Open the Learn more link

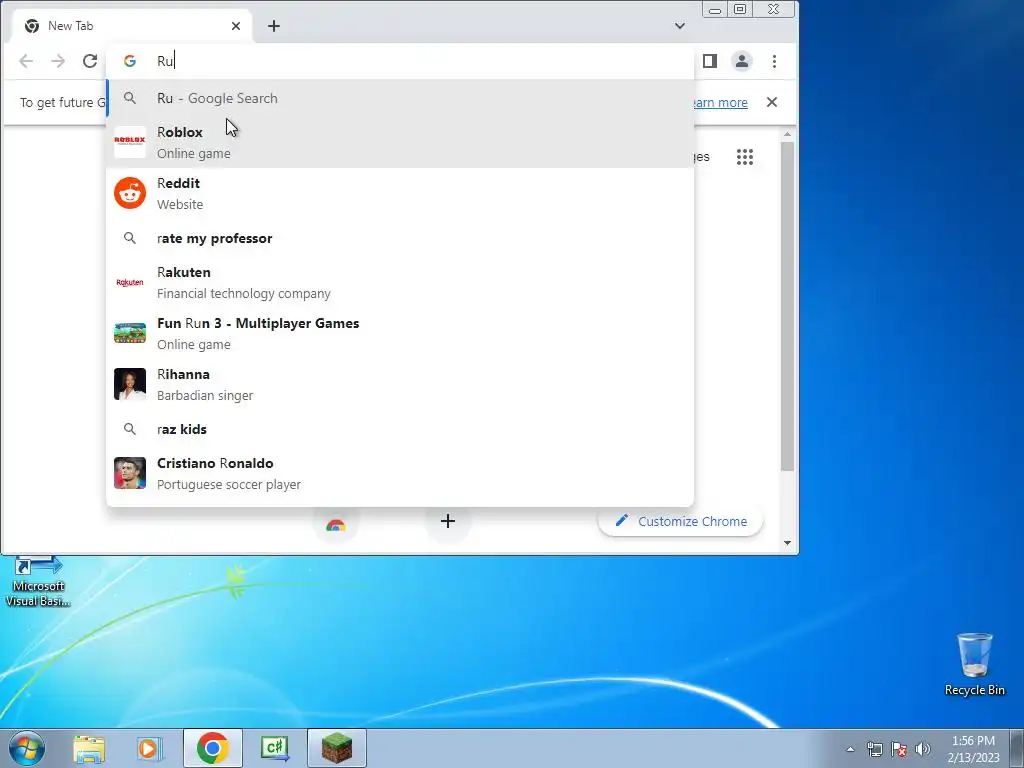(x=720, y=103)
